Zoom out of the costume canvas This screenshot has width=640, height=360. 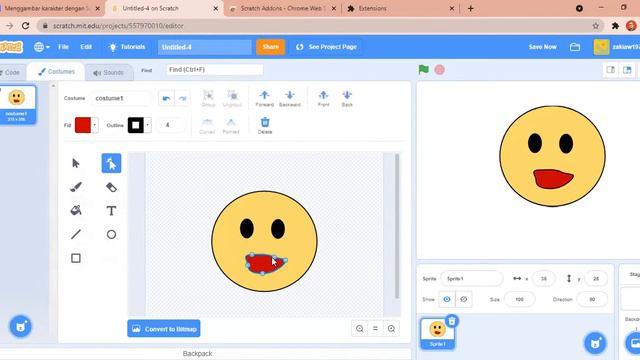[360, 329]
